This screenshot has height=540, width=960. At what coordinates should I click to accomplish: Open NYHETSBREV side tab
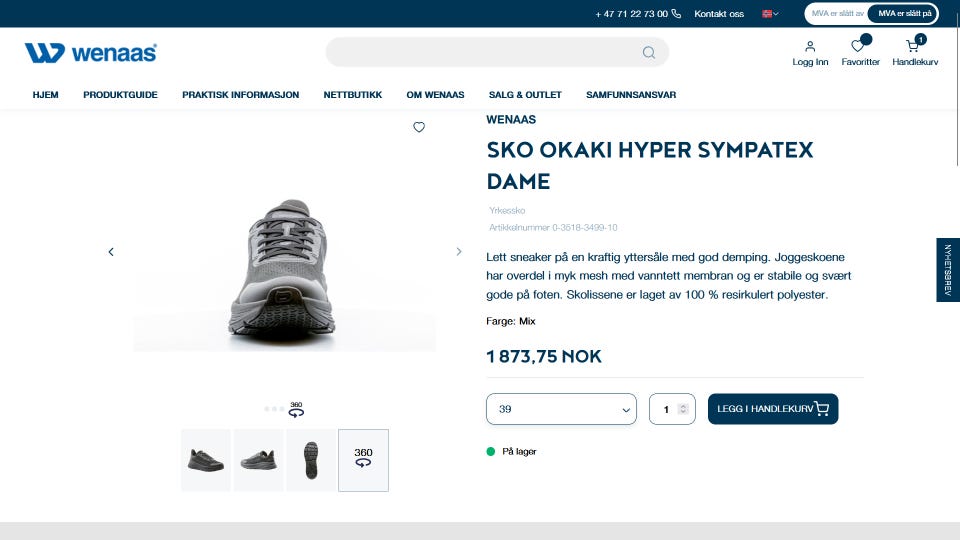tap(948, 270)
